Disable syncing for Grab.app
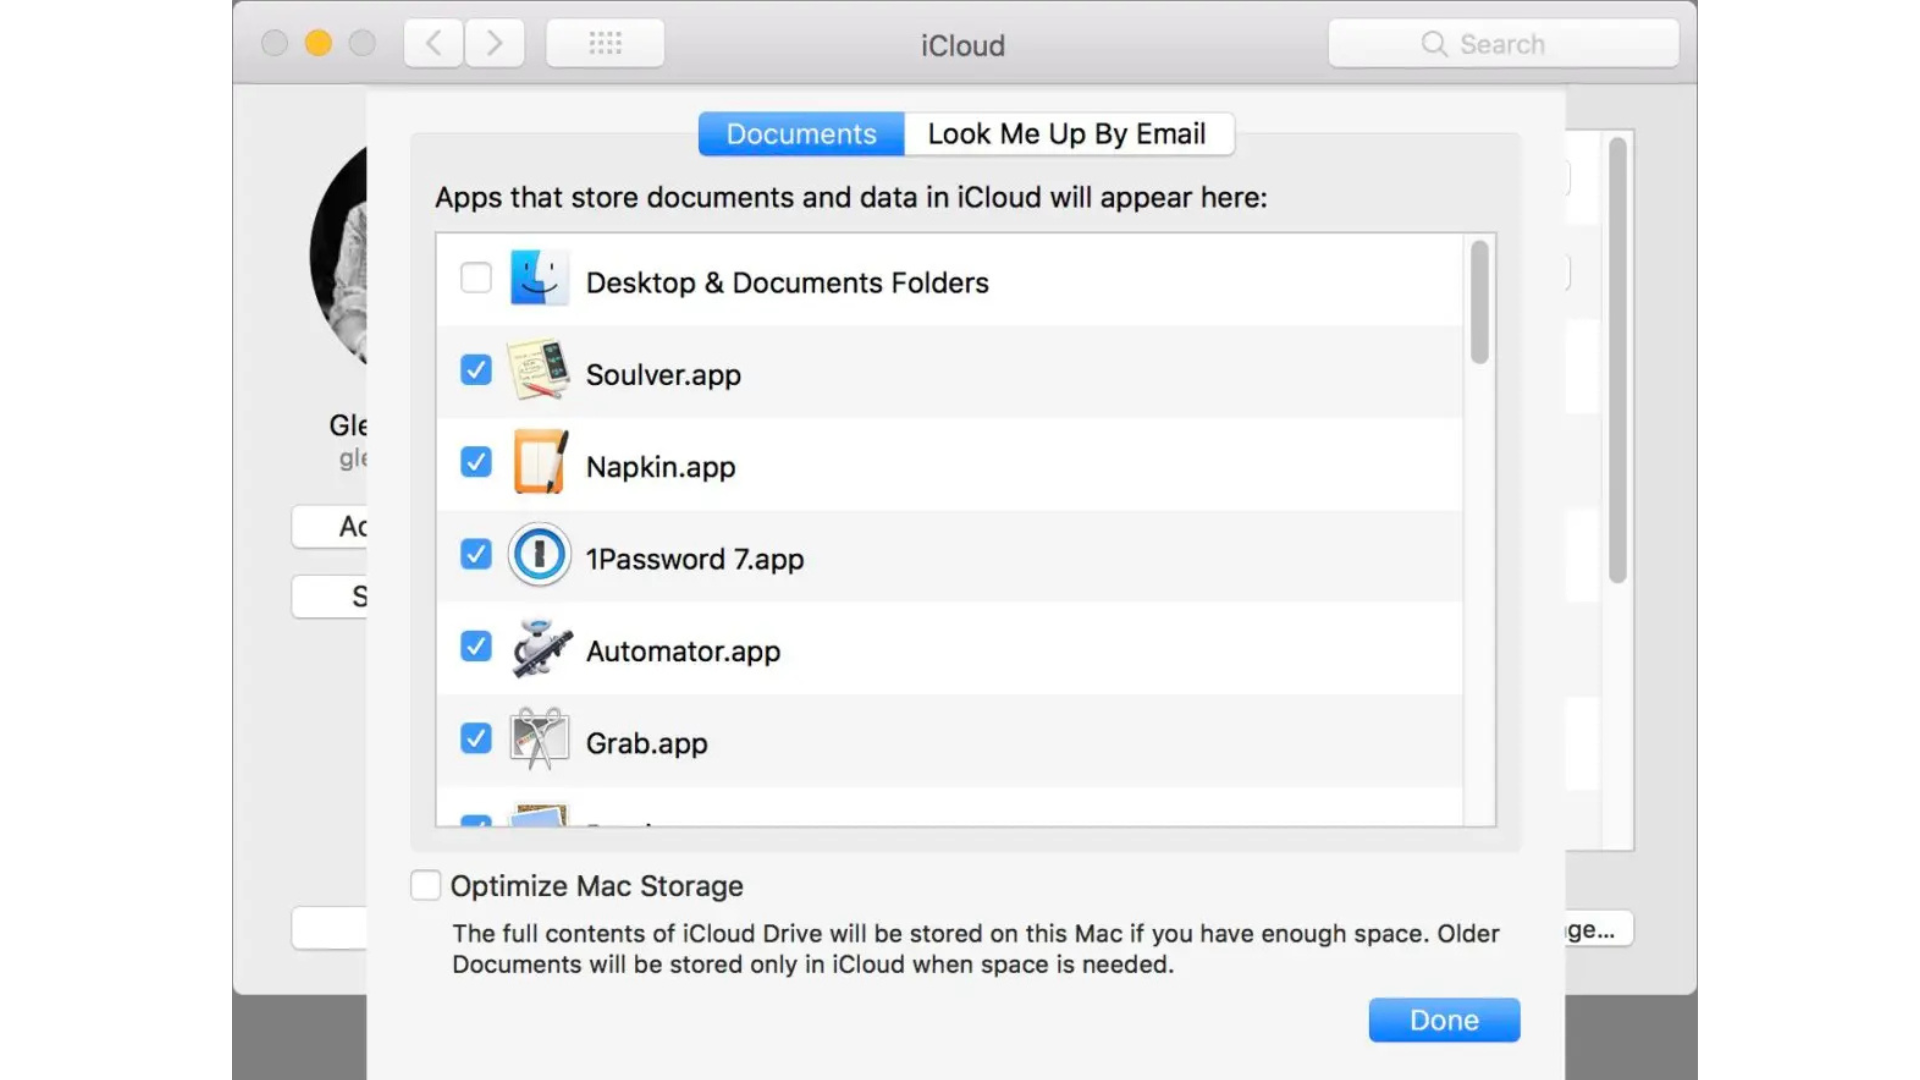Image resolution: width=1920 pixels, height=1080 pixels. coord(475,738)
